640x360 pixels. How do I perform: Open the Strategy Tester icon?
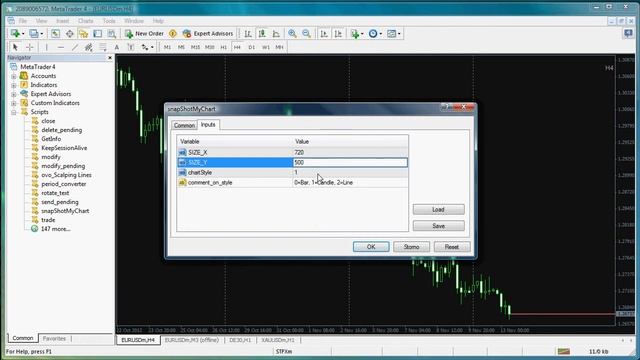112,33
